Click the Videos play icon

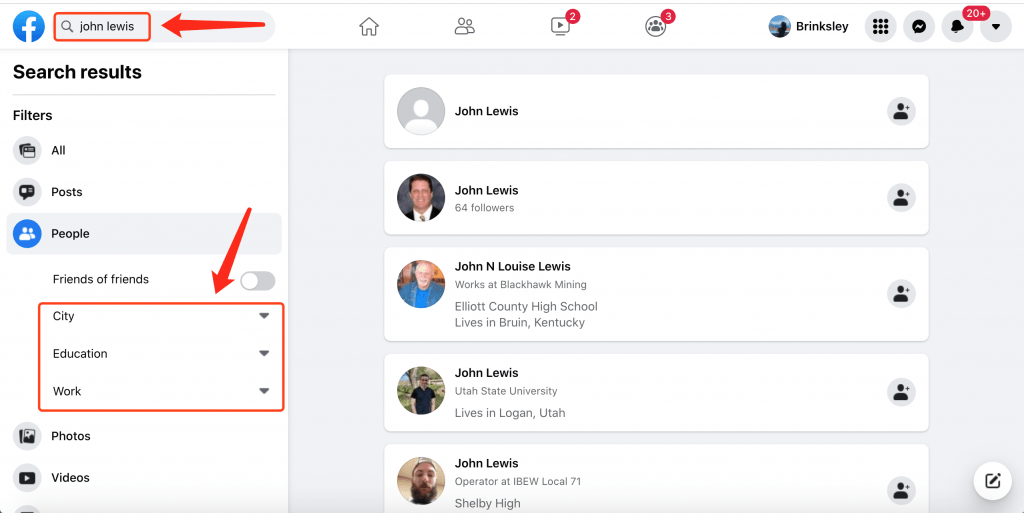click(27, 478)
